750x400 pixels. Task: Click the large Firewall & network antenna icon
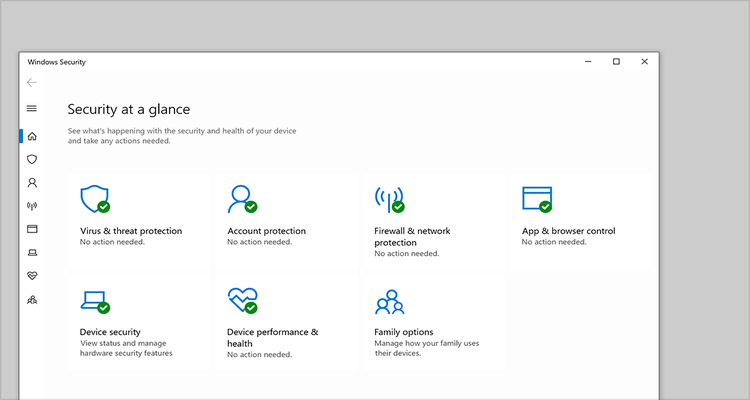[x=389, y=199]
